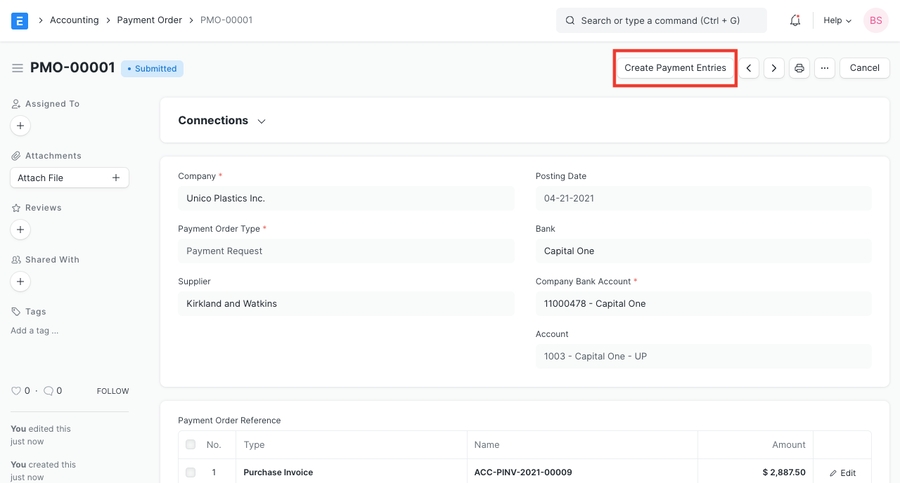This screenshot has width=900, height=483.
Task: Open user avatar BS menu
Action: (875, 20)
